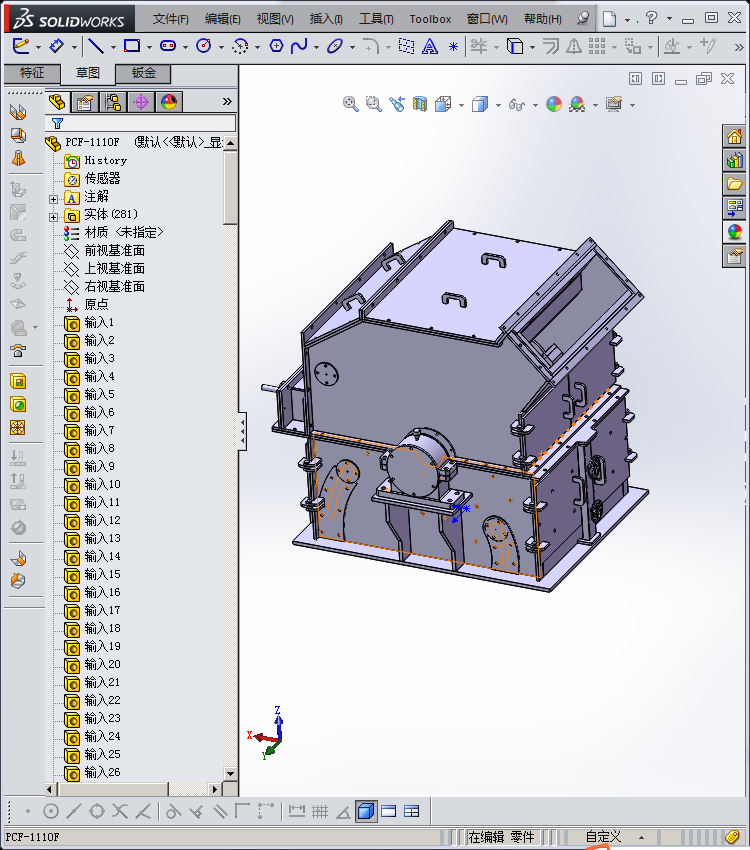
Task: Click the Edit Appearance color ball icon
Action: [554, 104]
